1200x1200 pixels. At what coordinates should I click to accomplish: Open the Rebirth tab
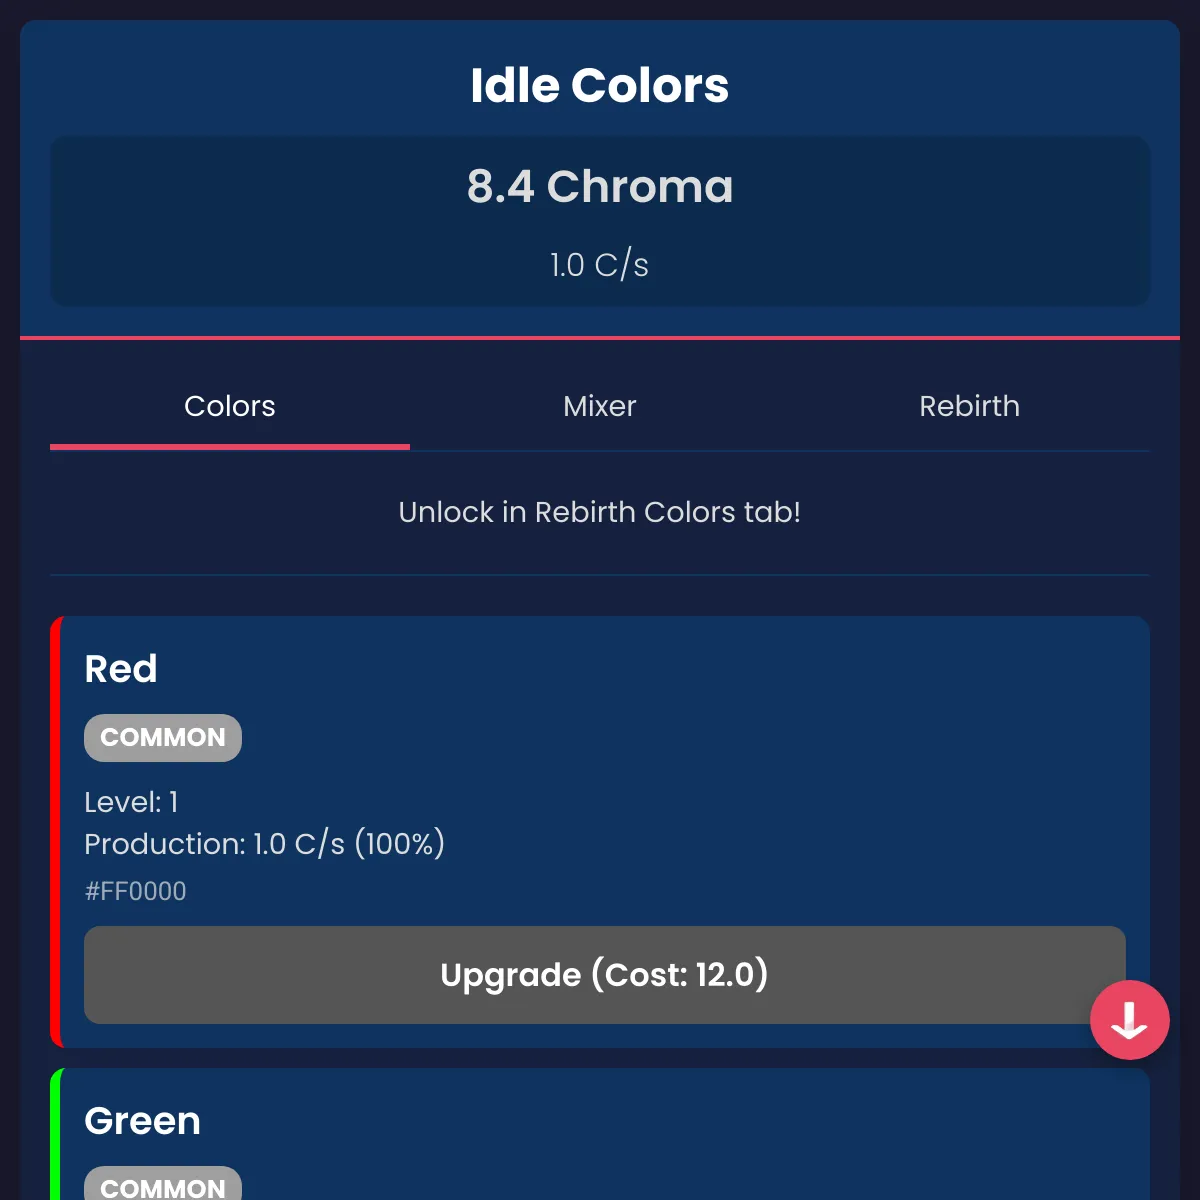[969, 406]
